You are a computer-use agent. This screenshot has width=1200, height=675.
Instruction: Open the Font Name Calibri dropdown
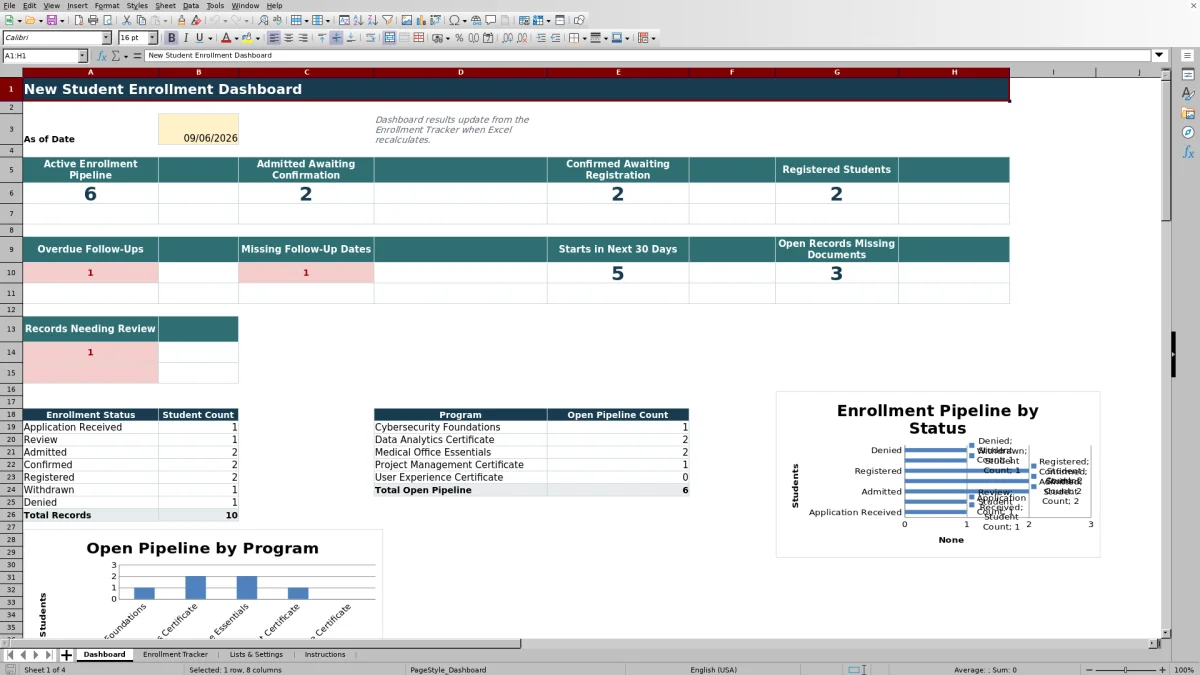coord(106,38)
